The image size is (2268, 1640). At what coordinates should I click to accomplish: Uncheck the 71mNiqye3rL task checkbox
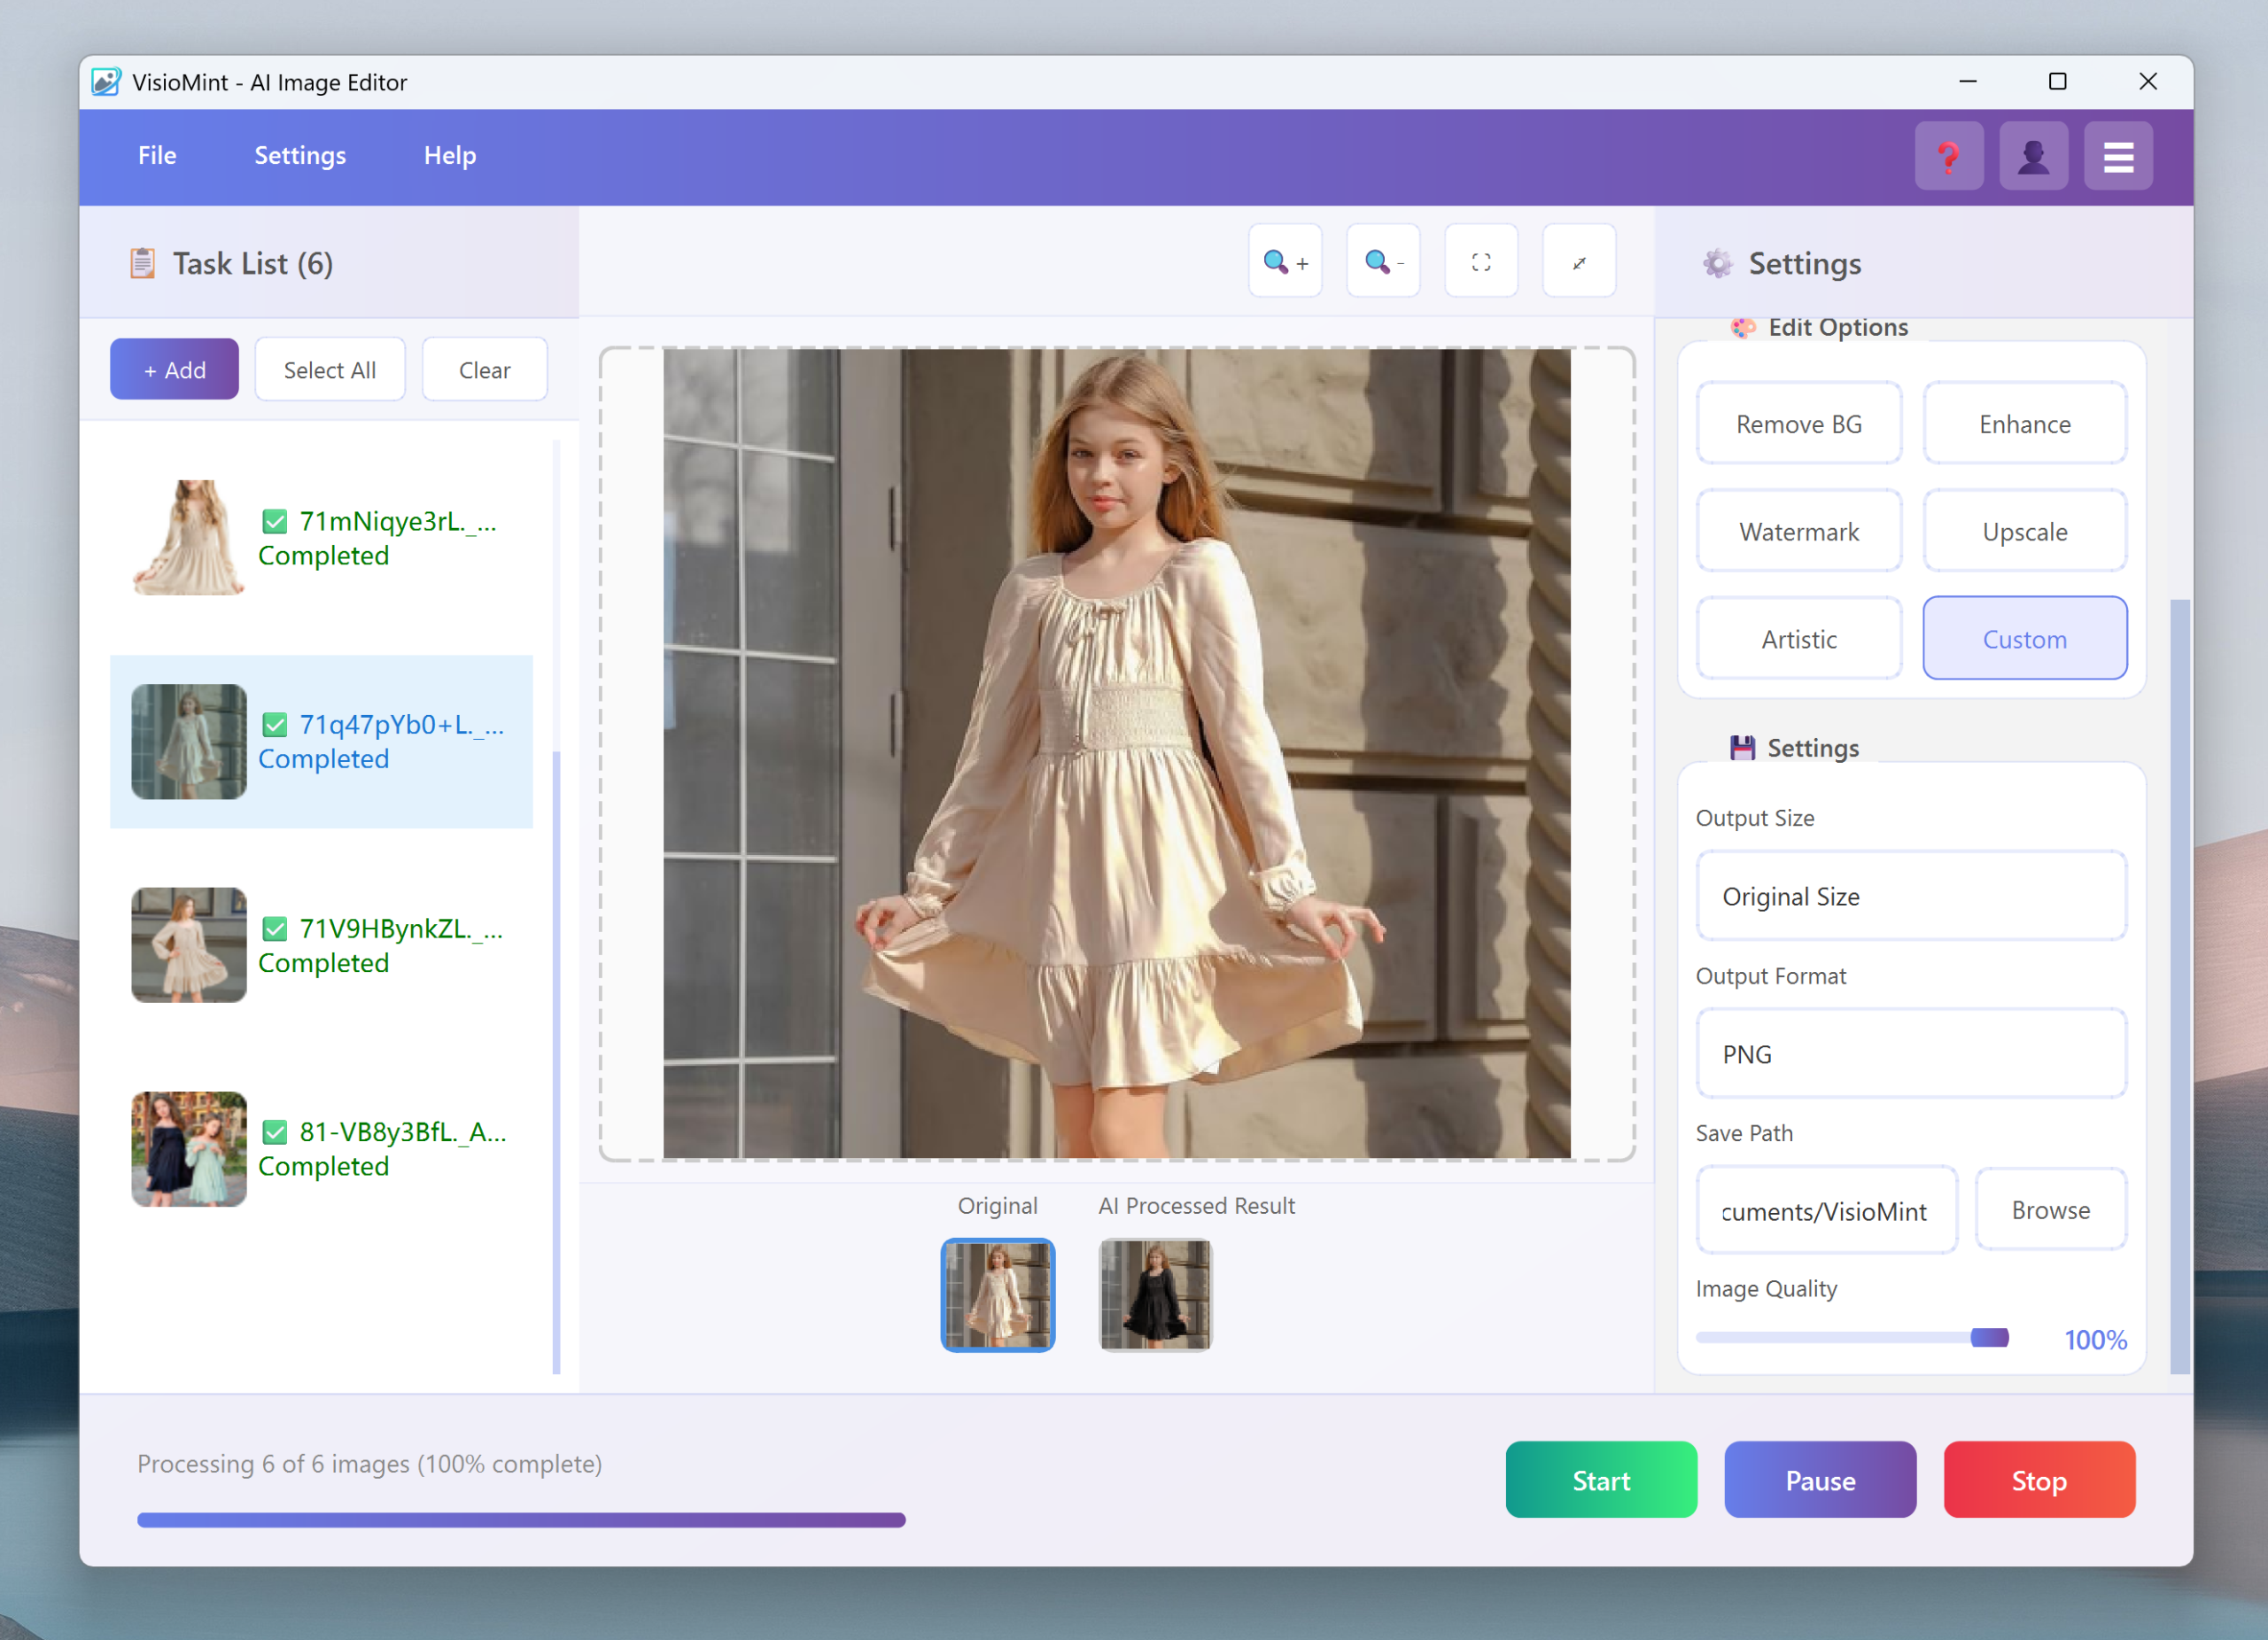pyautogui.click(x=275, y=522)
